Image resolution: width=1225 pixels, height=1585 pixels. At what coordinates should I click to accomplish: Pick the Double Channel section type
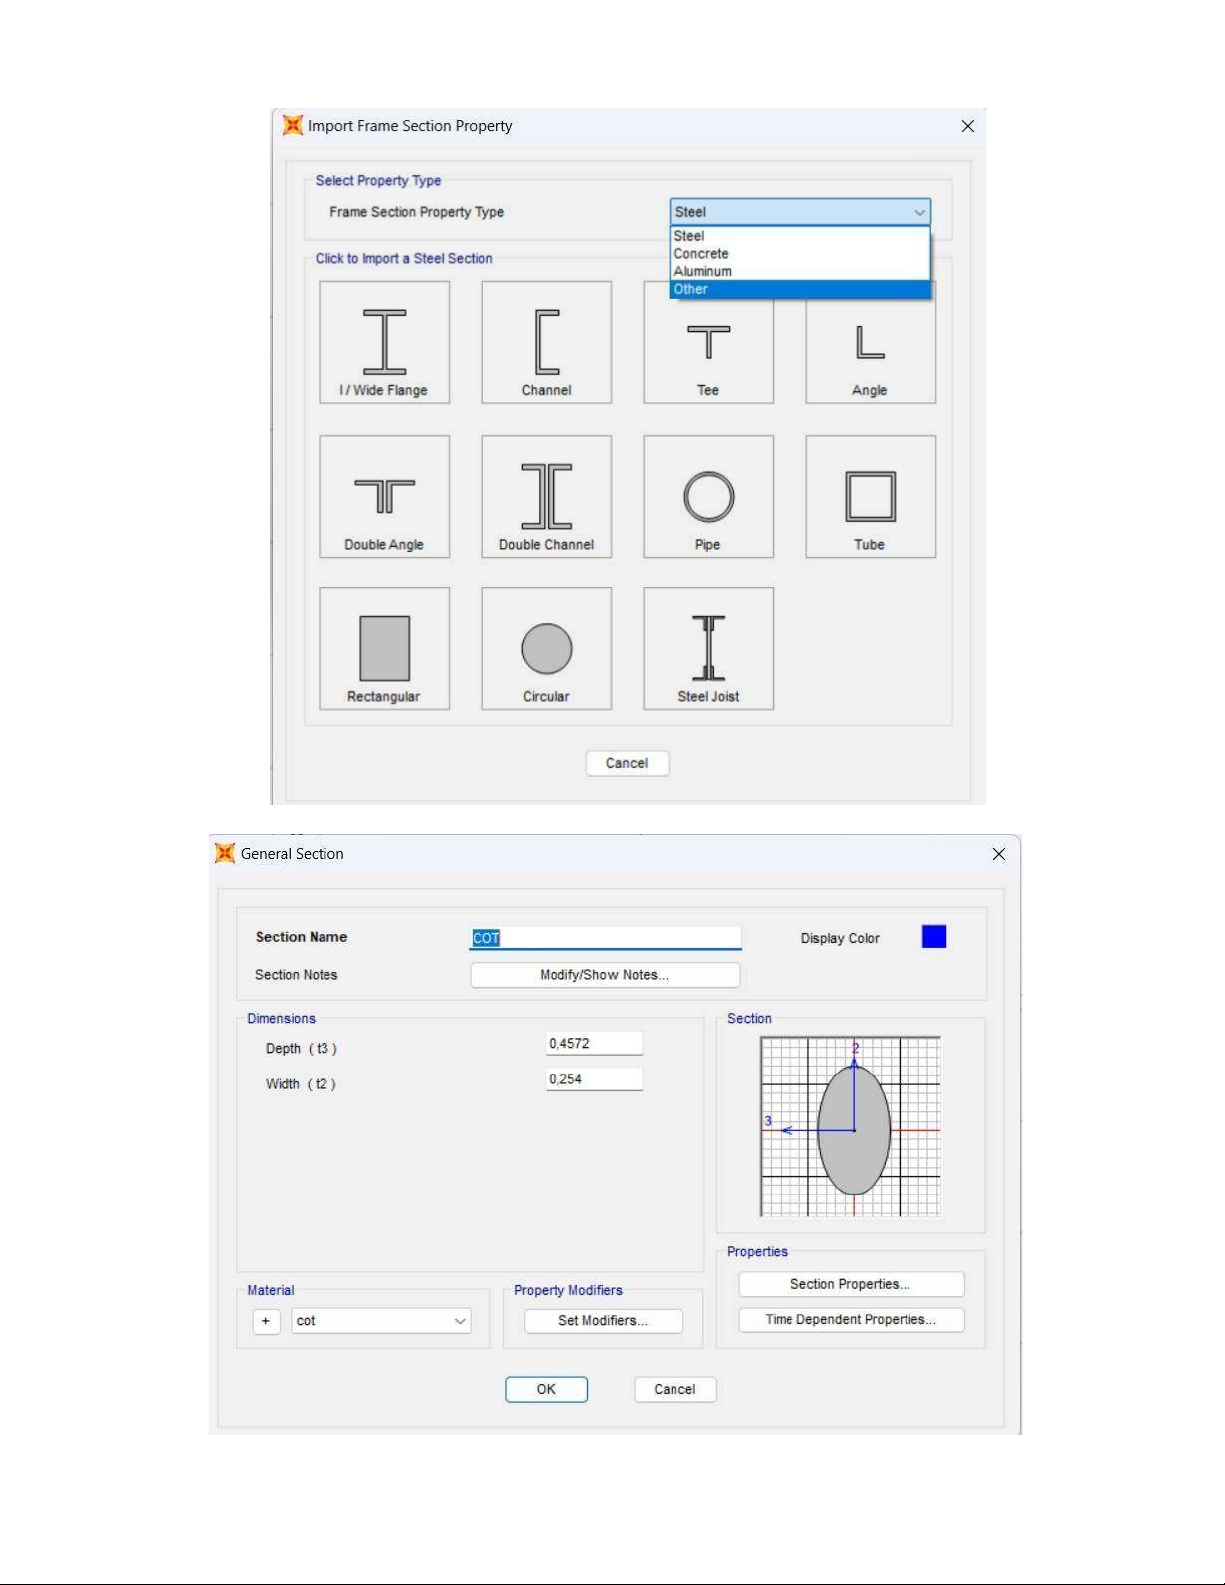click(x=546, y=496)
